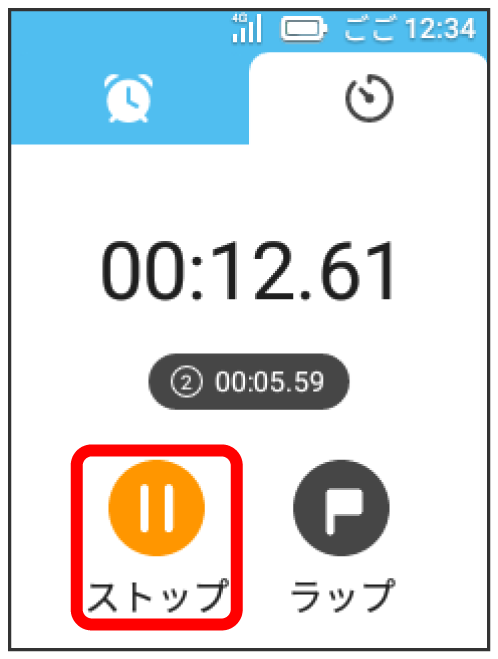
Task: Tap the ストップ label text
Action: click(157, 596)
